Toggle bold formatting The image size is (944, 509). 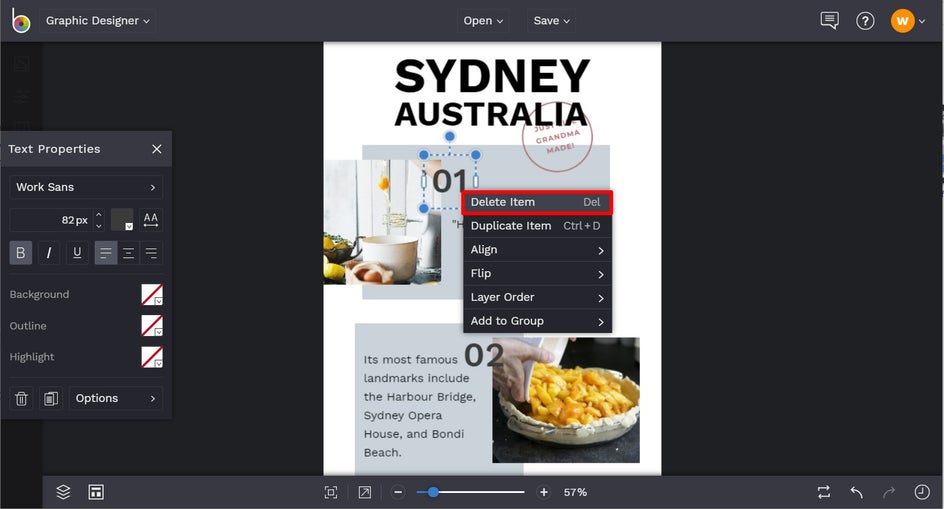(x=20, y=253)
